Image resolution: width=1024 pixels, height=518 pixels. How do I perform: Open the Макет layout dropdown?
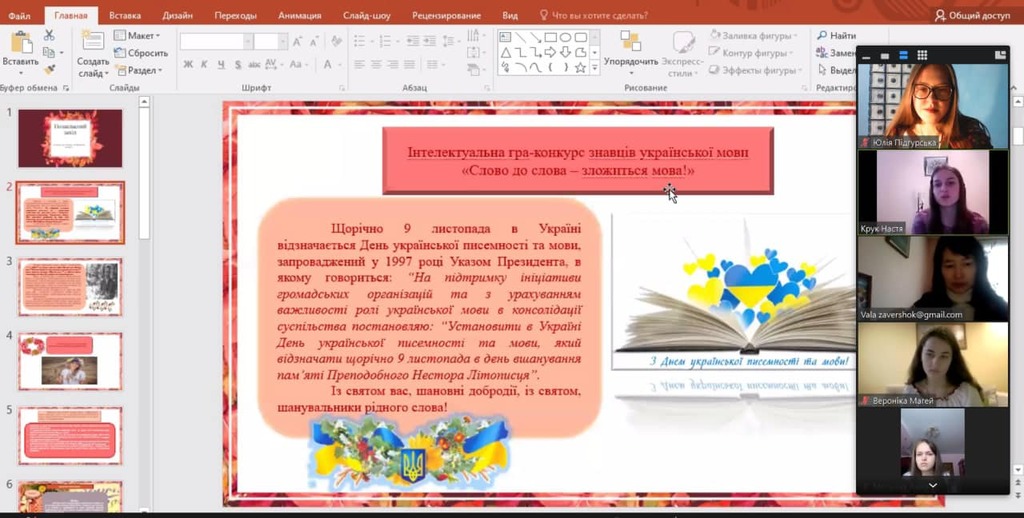click(137, 35)
